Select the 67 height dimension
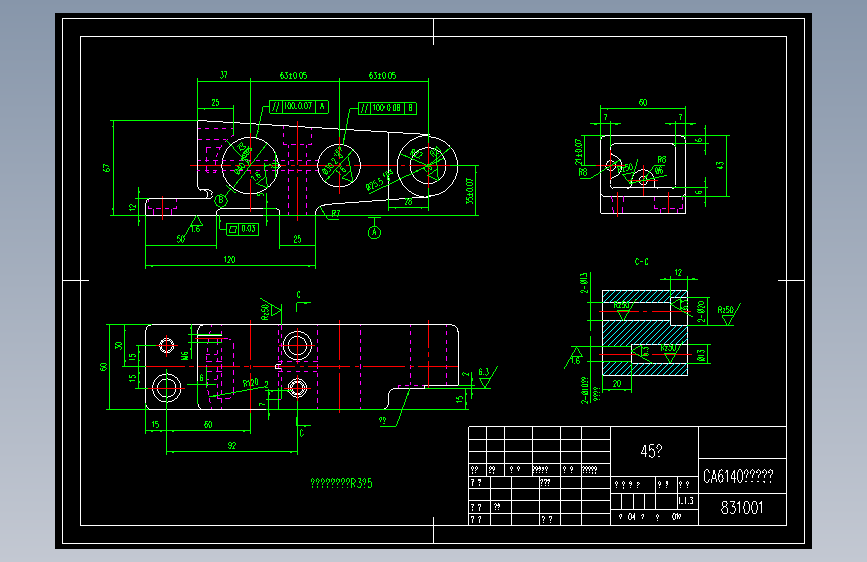The width and height of the screenshot is (867, 562). click(x=106, y=168)
